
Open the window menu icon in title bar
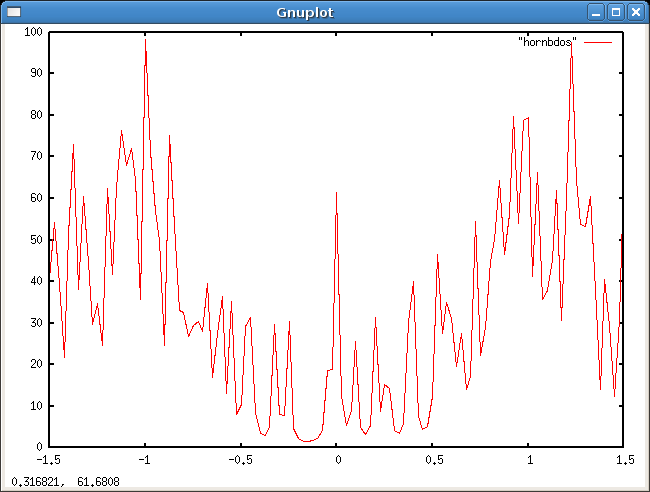[x=14, y=13]
